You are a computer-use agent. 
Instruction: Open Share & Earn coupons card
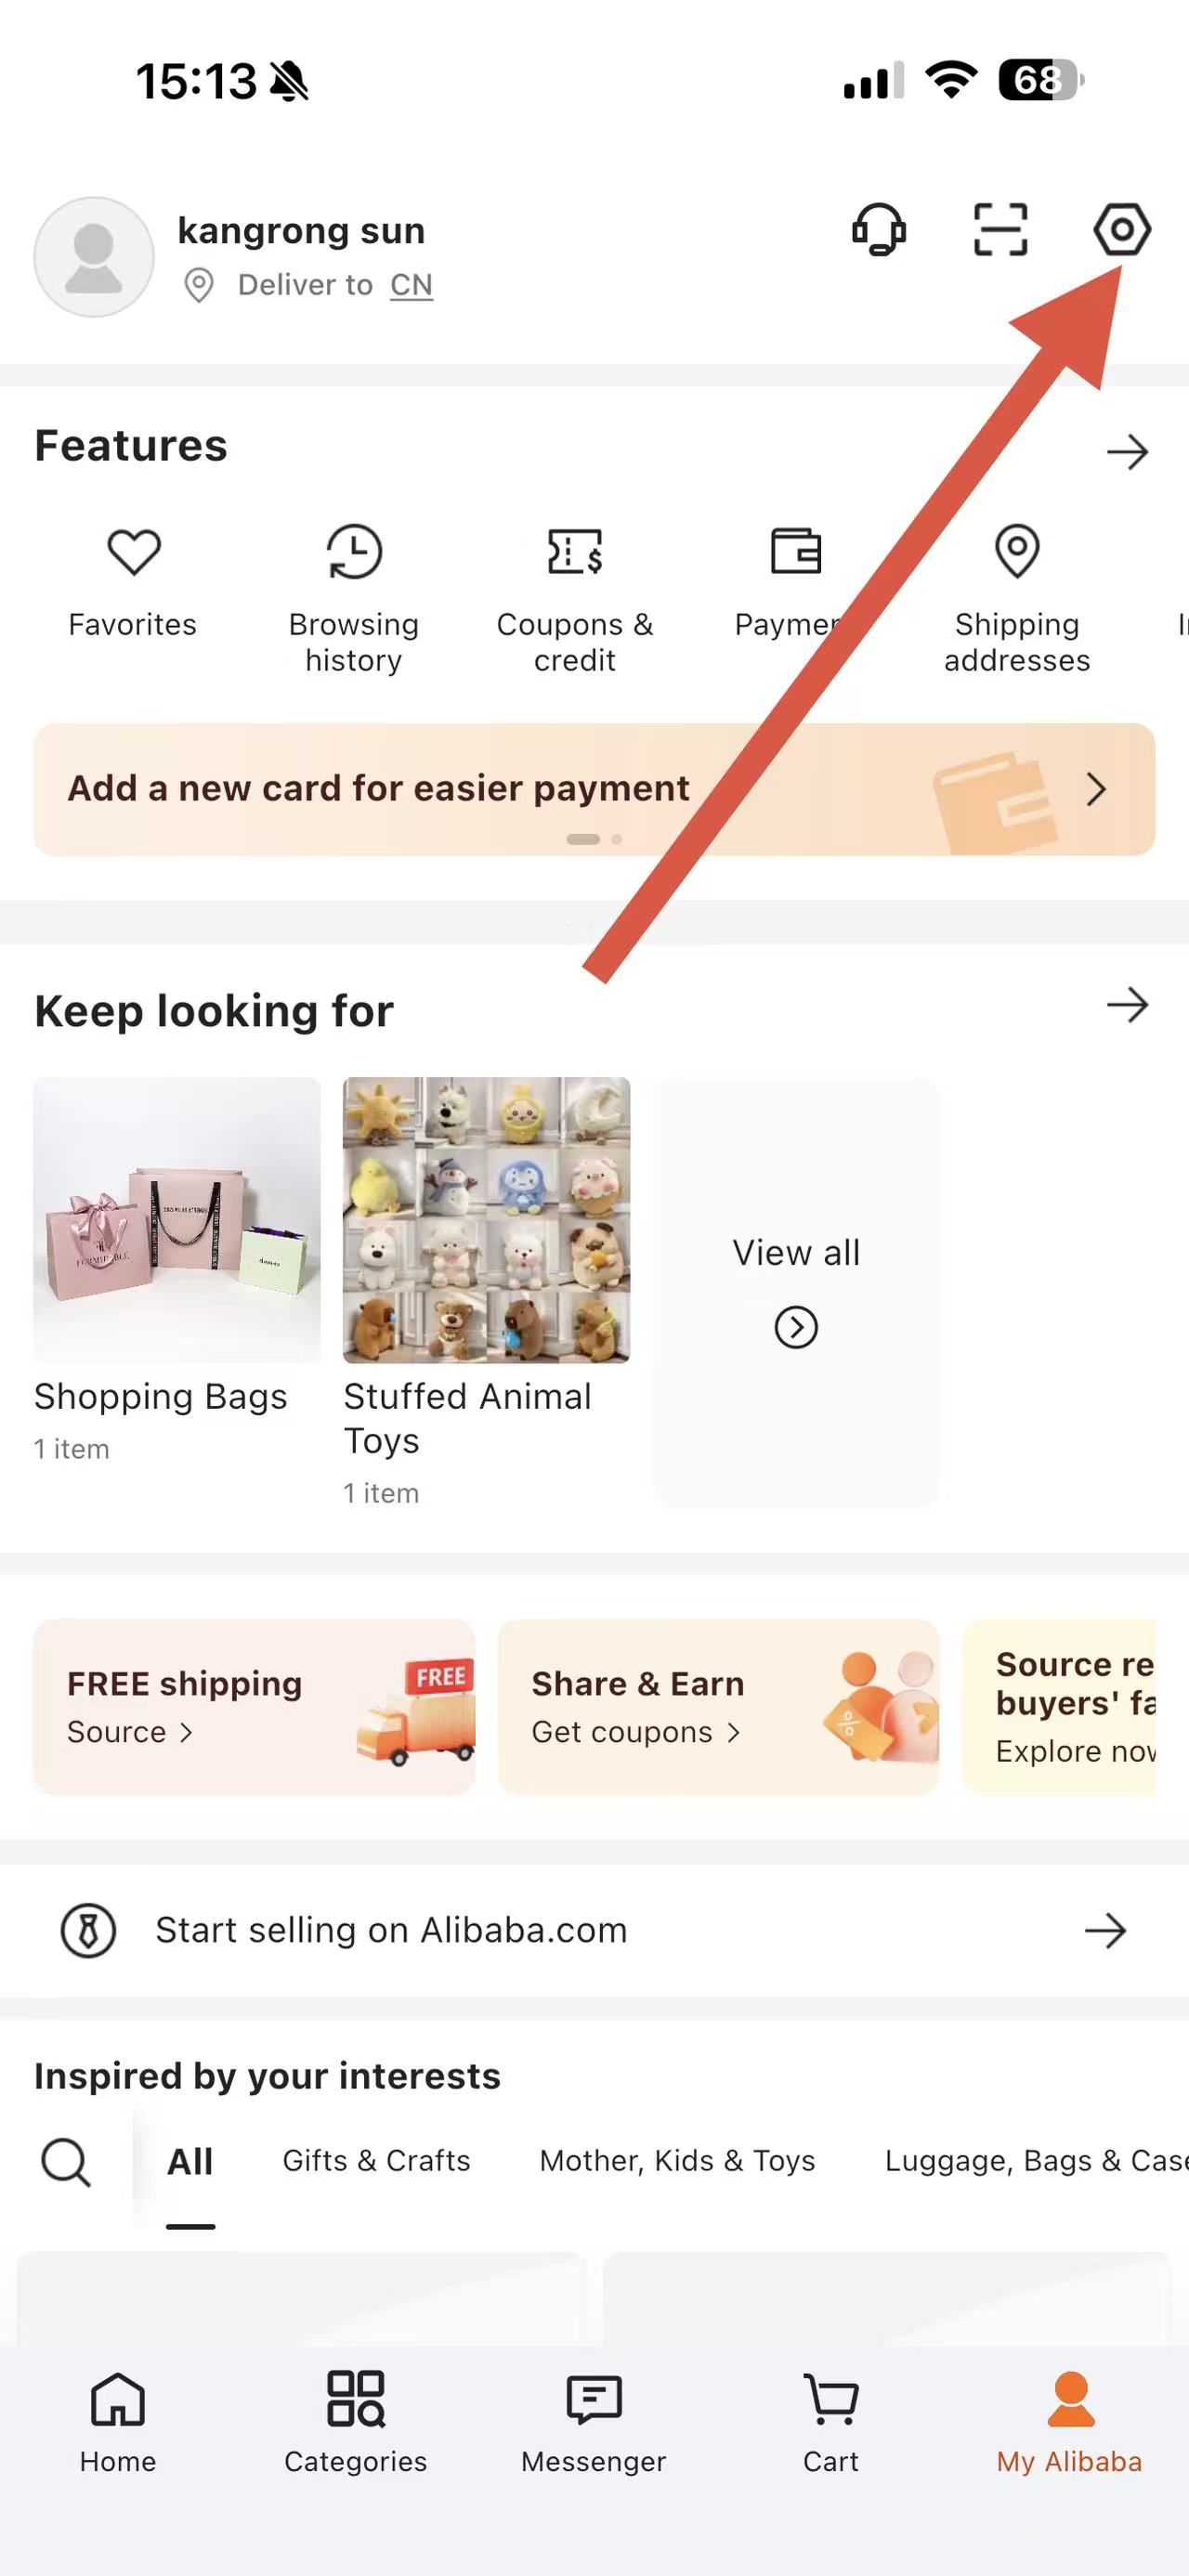(718, 1707)
